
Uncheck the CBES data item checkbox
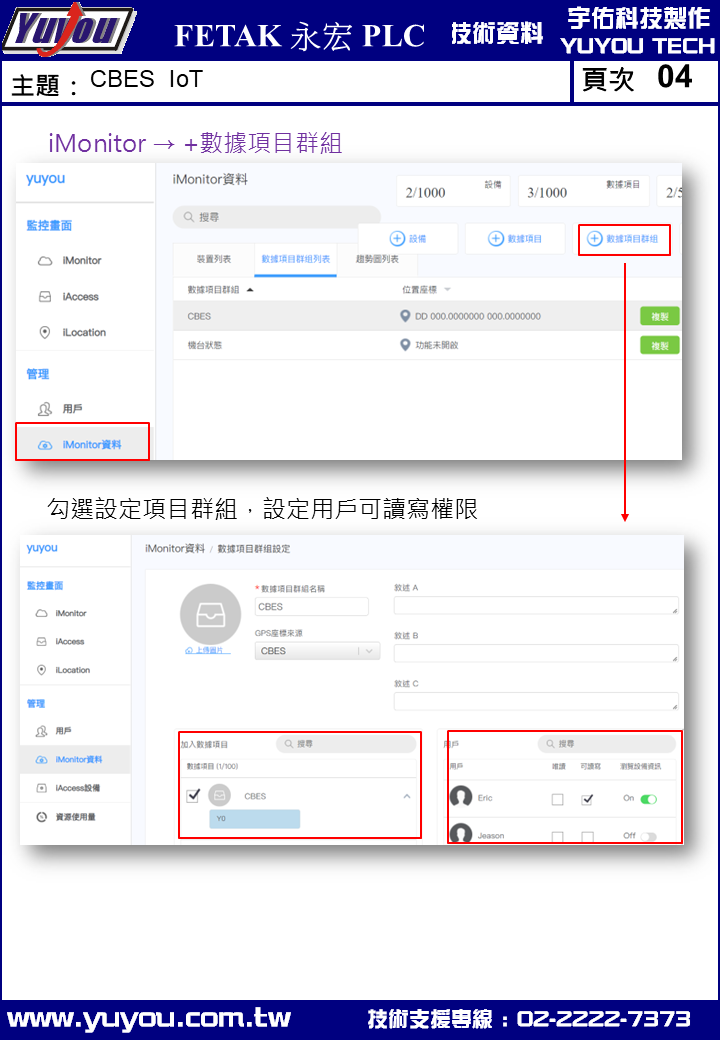pyautogui.click(x=194, y=795)
